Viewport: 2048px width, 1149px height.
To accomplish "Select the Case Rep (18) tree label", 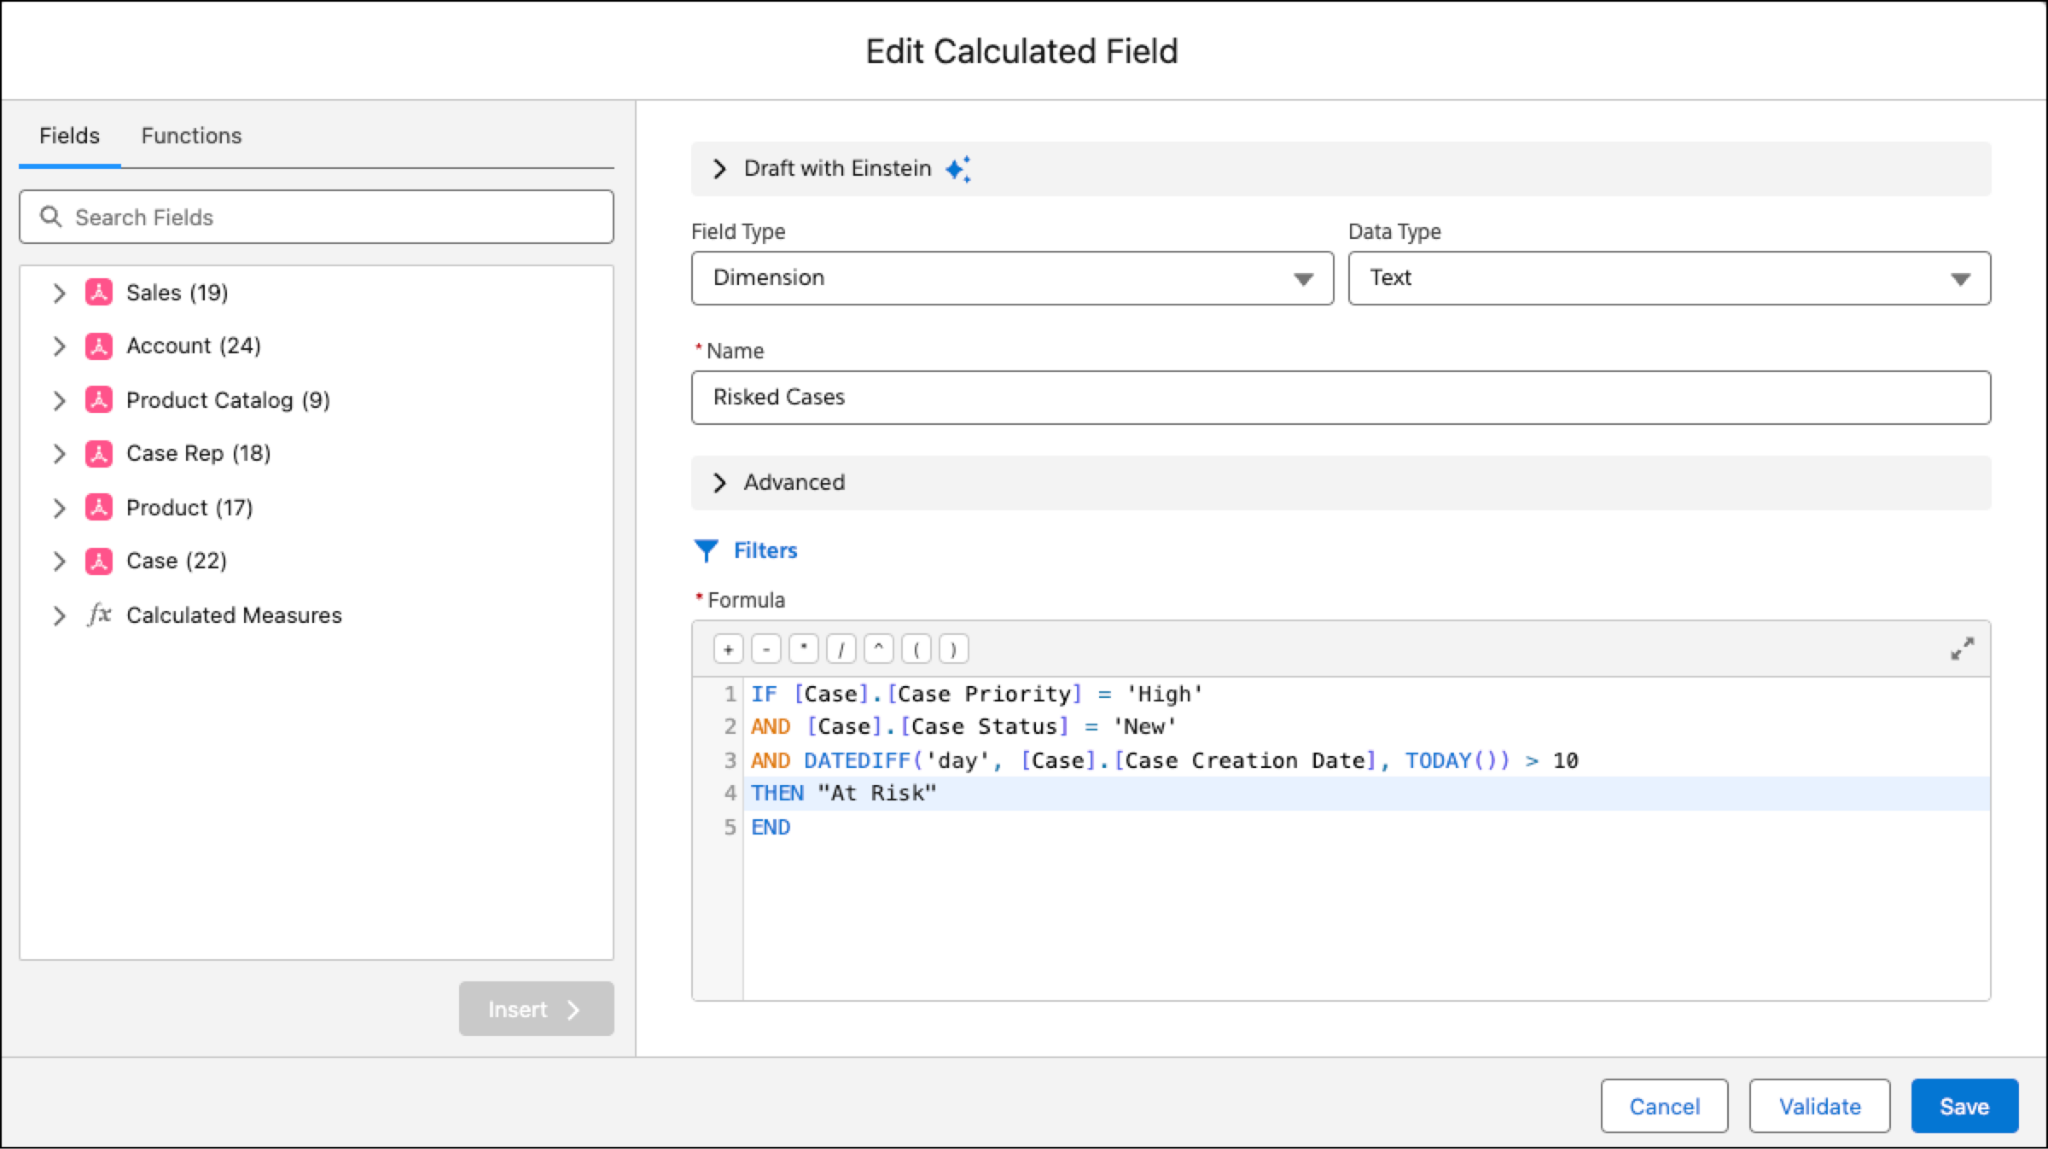I will [x=199, y=453].
